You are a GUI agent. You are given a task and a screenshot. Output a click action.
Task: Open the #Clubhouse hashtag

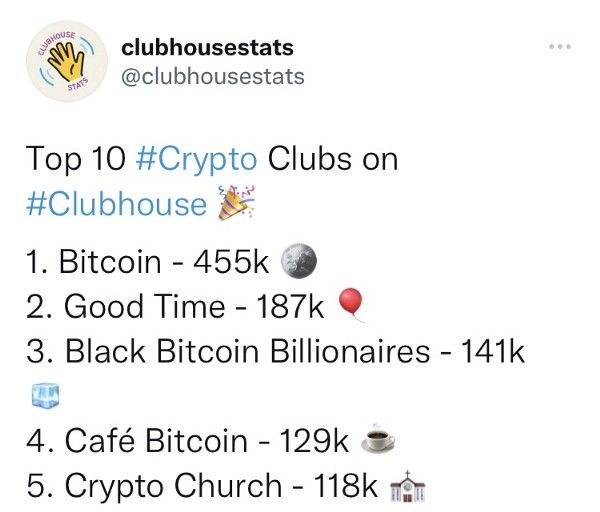117,203
